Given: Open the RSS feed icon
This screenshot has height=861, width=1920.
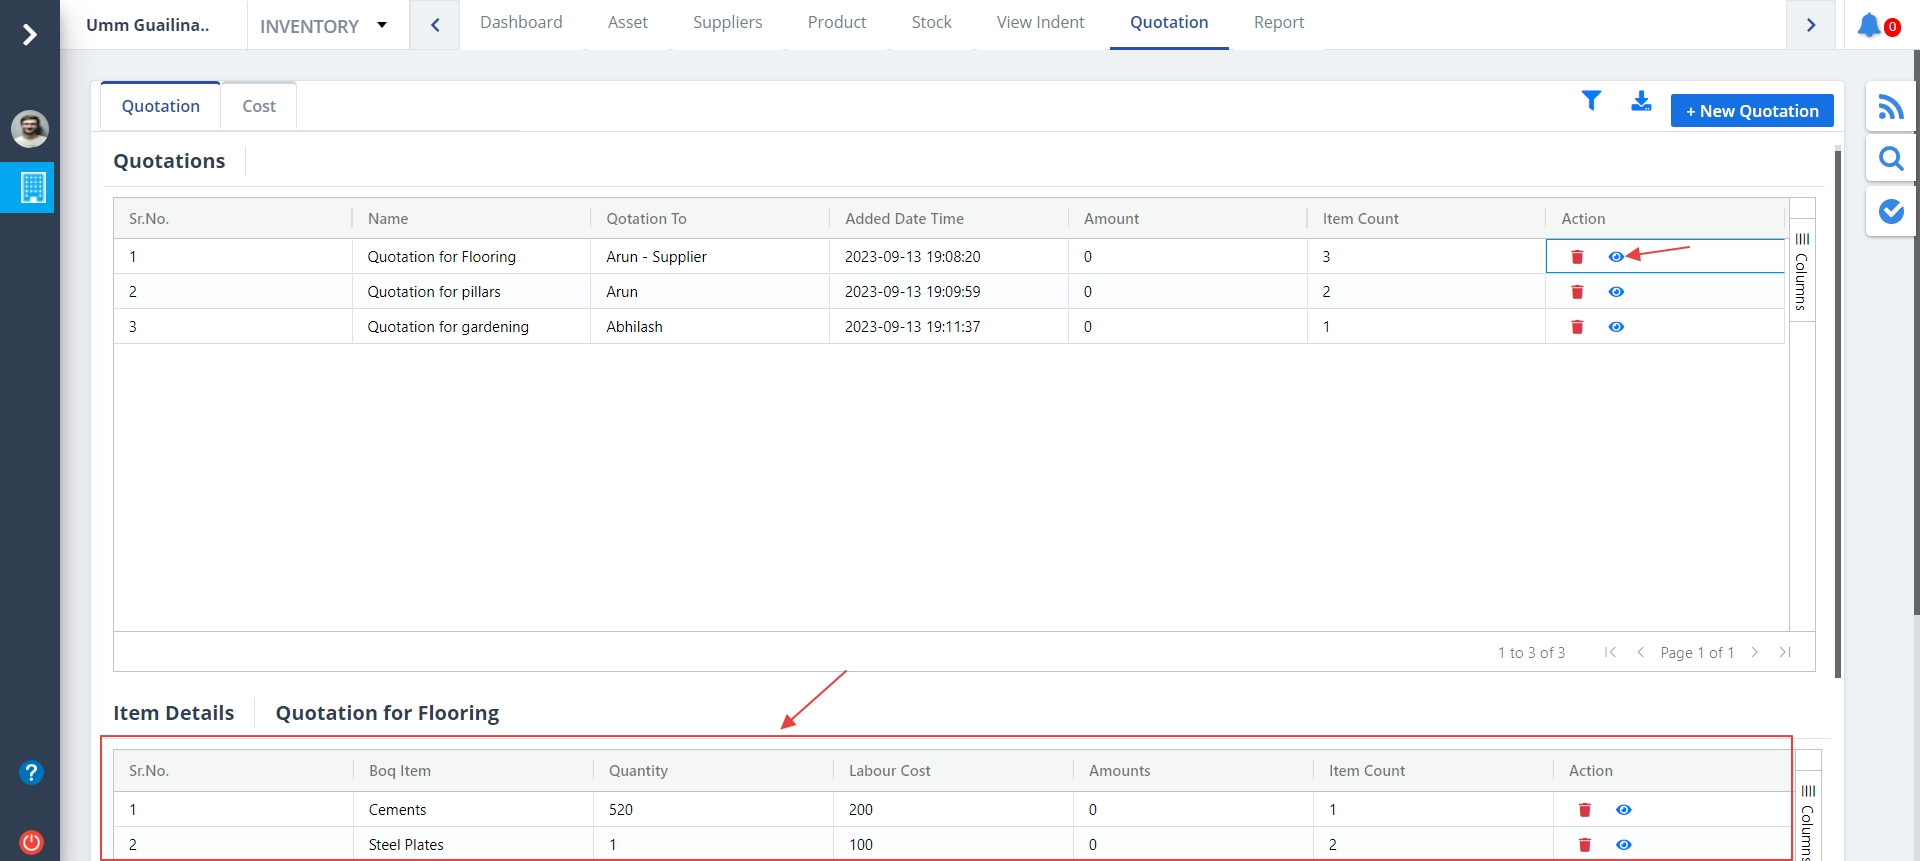Looking at the screenshot, I should [x=1890, y=107].
